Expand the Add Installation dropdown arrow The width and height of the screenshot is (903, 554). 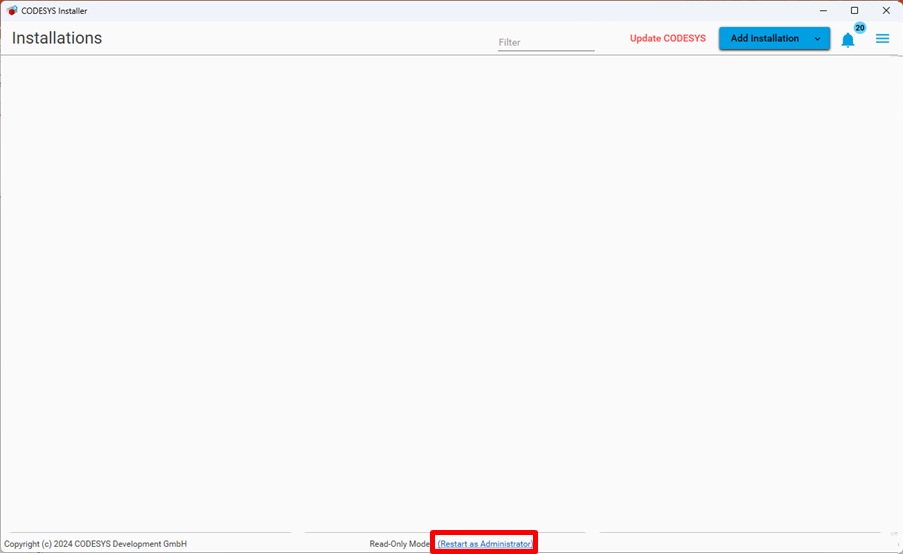click(817, 39)
